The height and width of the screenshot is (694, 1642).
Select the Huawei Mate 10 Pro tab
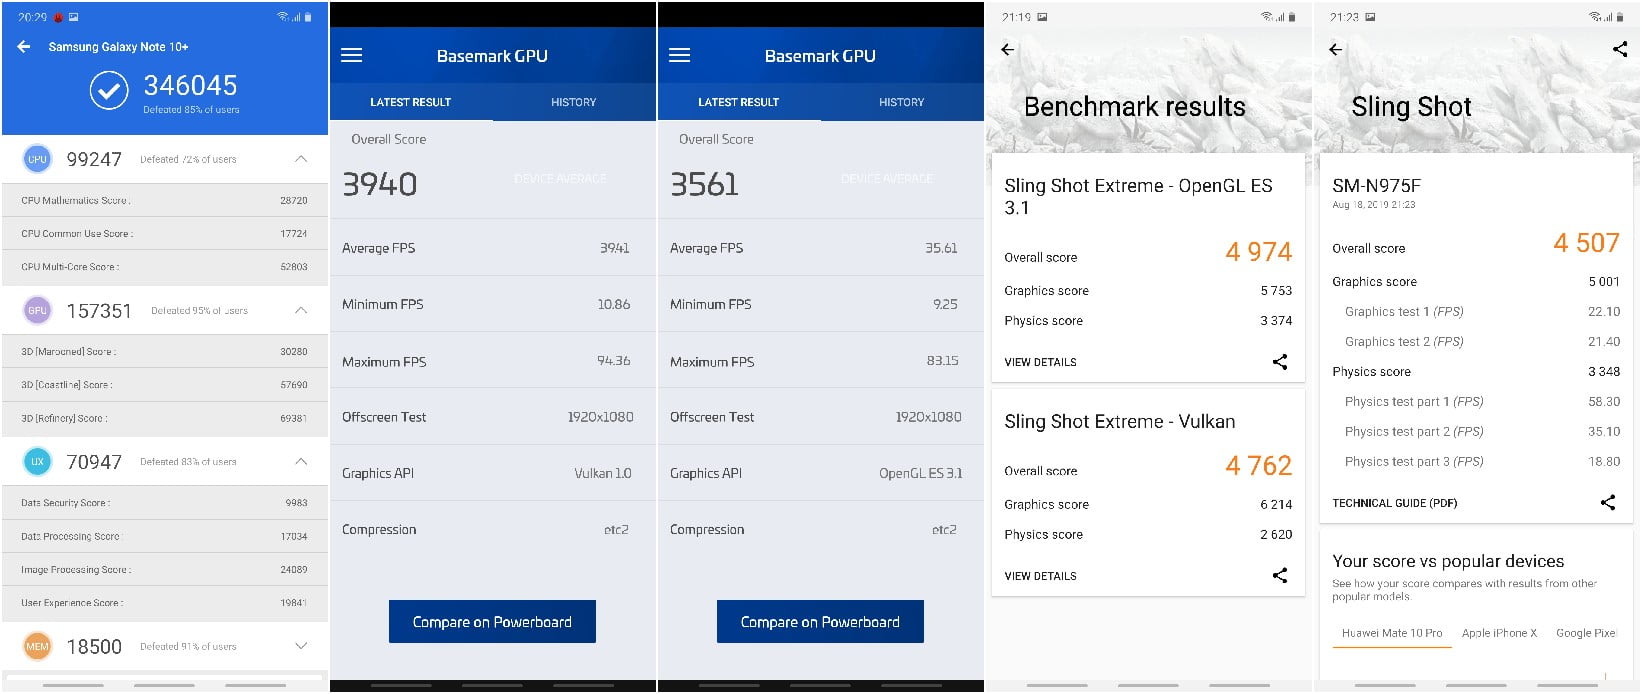point(1392,633)
